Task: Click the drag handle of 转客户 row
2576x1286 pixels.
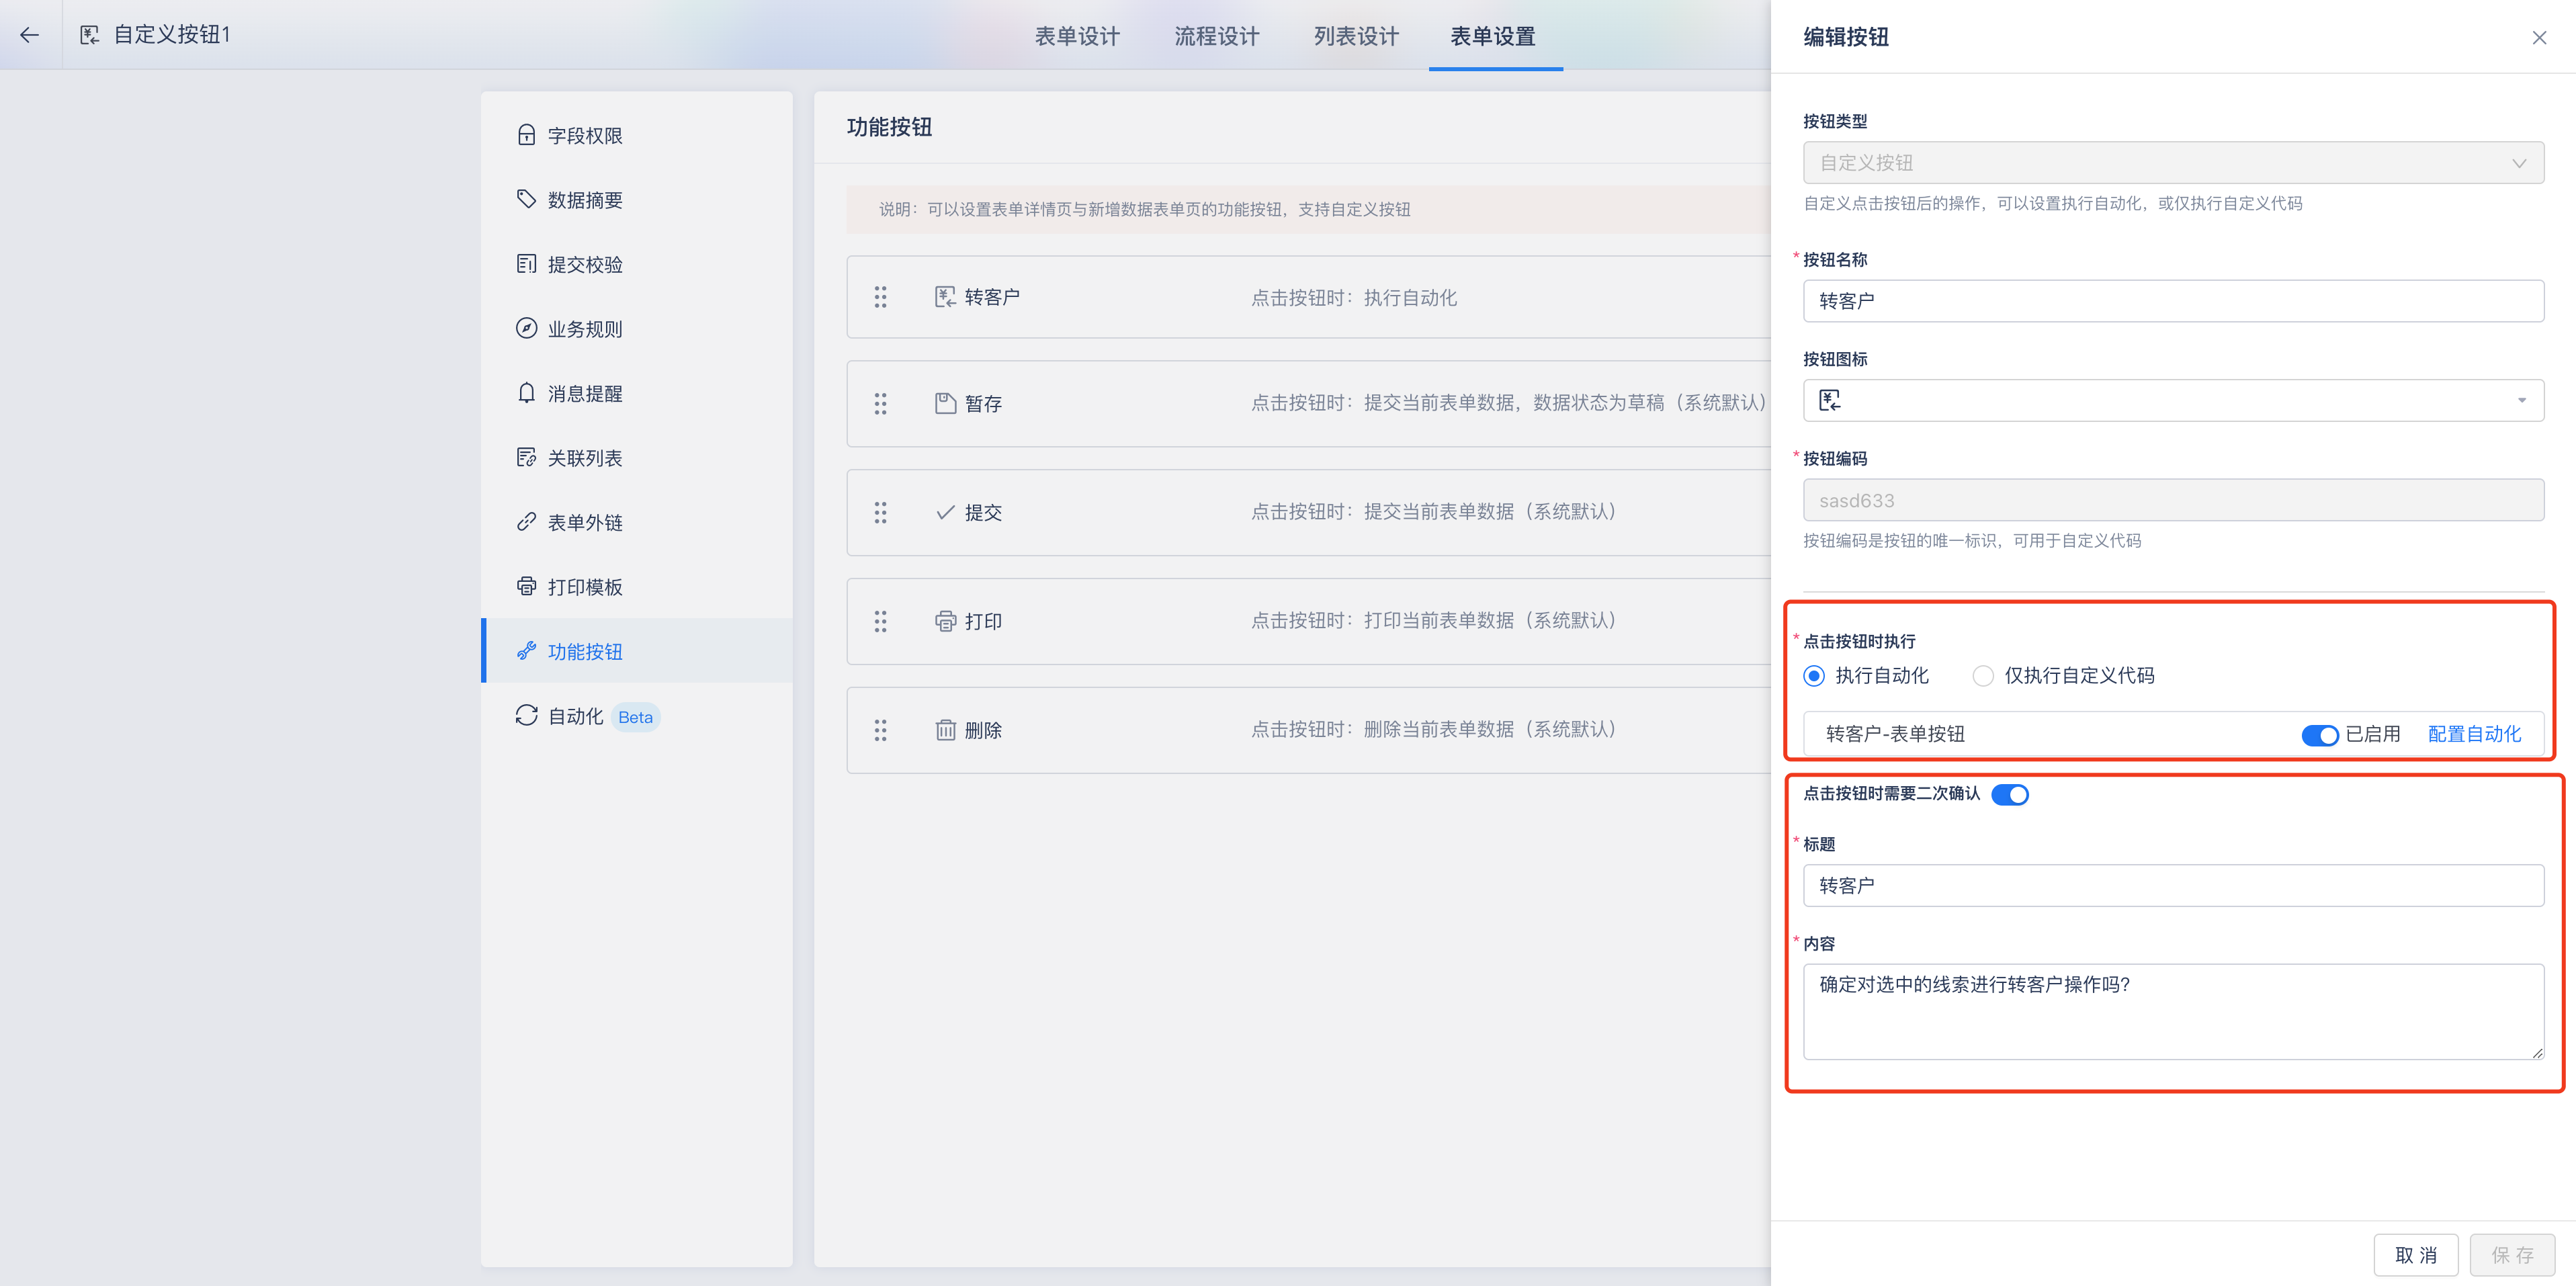Action: coord(880,297)
